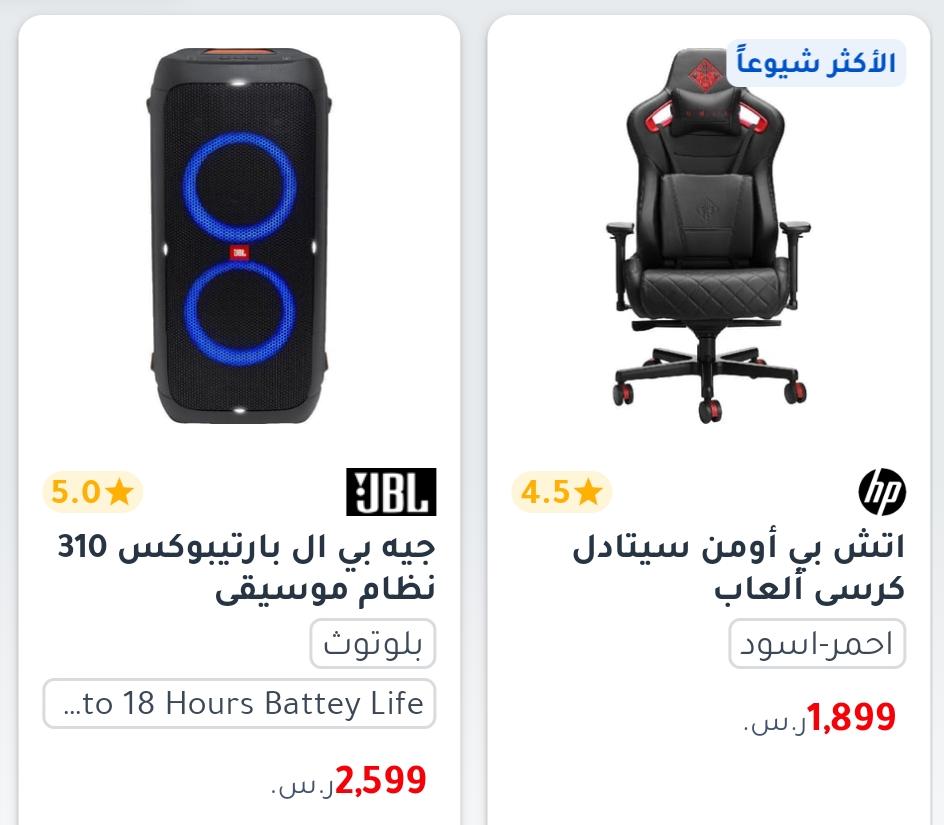Select the بلوتوث feature tag
Screen dimensions: 944x825
click(373, 644)
